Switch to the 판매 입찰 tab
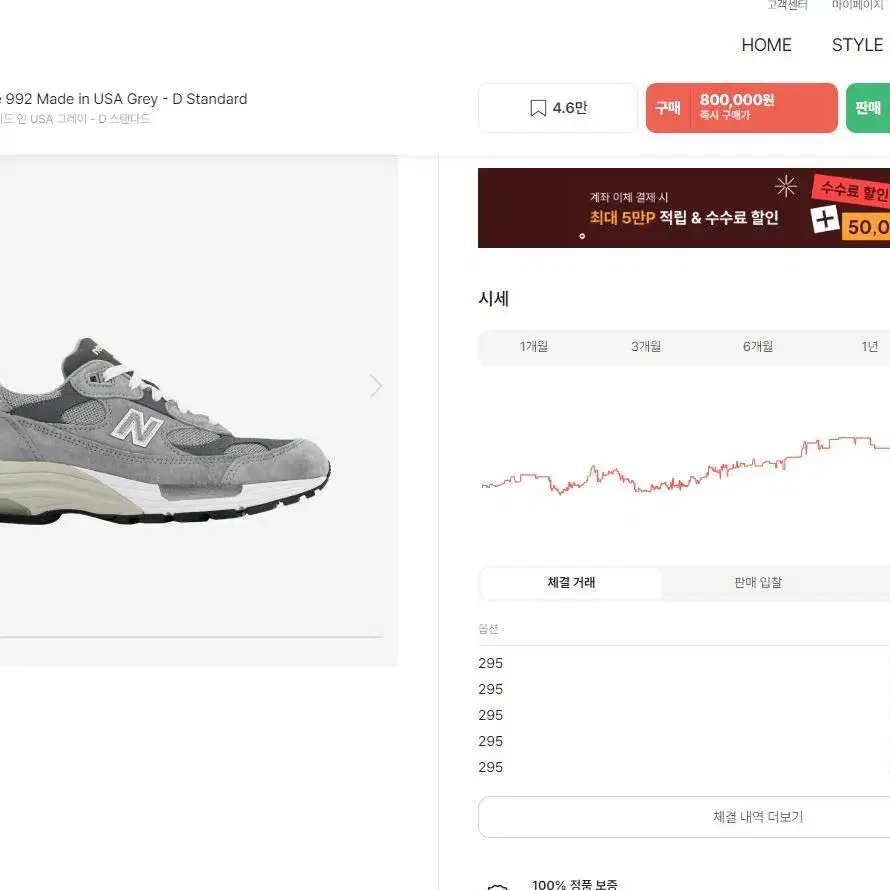Viewport: 890px width, 890px height. point(758,582)
